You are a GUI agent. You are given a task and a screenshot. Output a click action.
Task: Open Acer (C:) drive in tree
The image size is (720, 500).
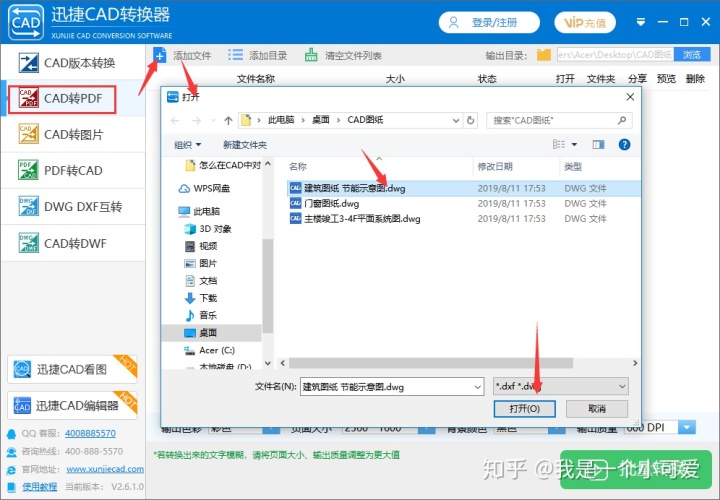point(209,350)
